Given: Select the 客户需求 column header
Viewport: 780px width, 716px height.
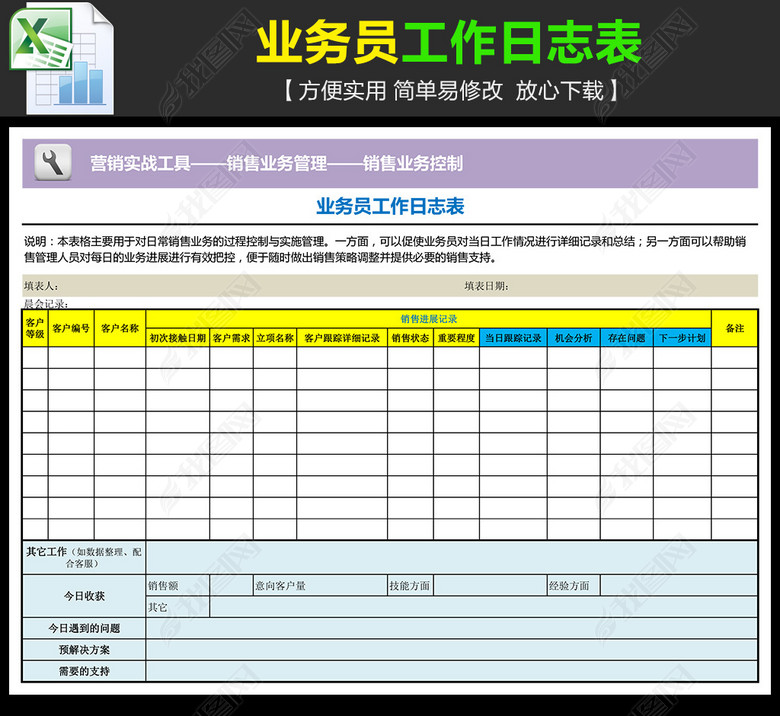Looking at the screenshot, I should pyautogui.click(x=231, y=338).
